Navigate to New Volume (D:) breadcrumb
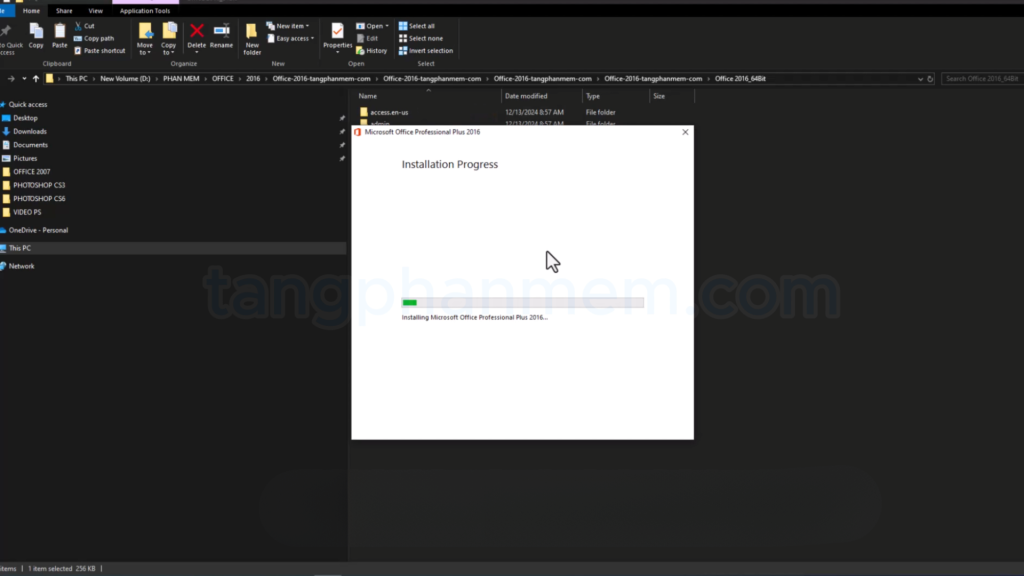This screenshot has height=576, width=1024. point(125,79)
